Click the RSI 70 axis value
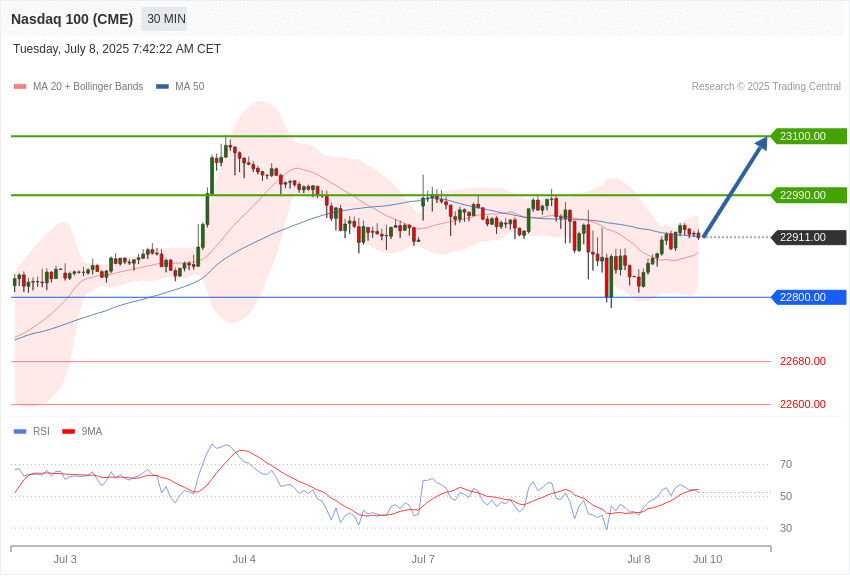 click(x=786, y=464)
